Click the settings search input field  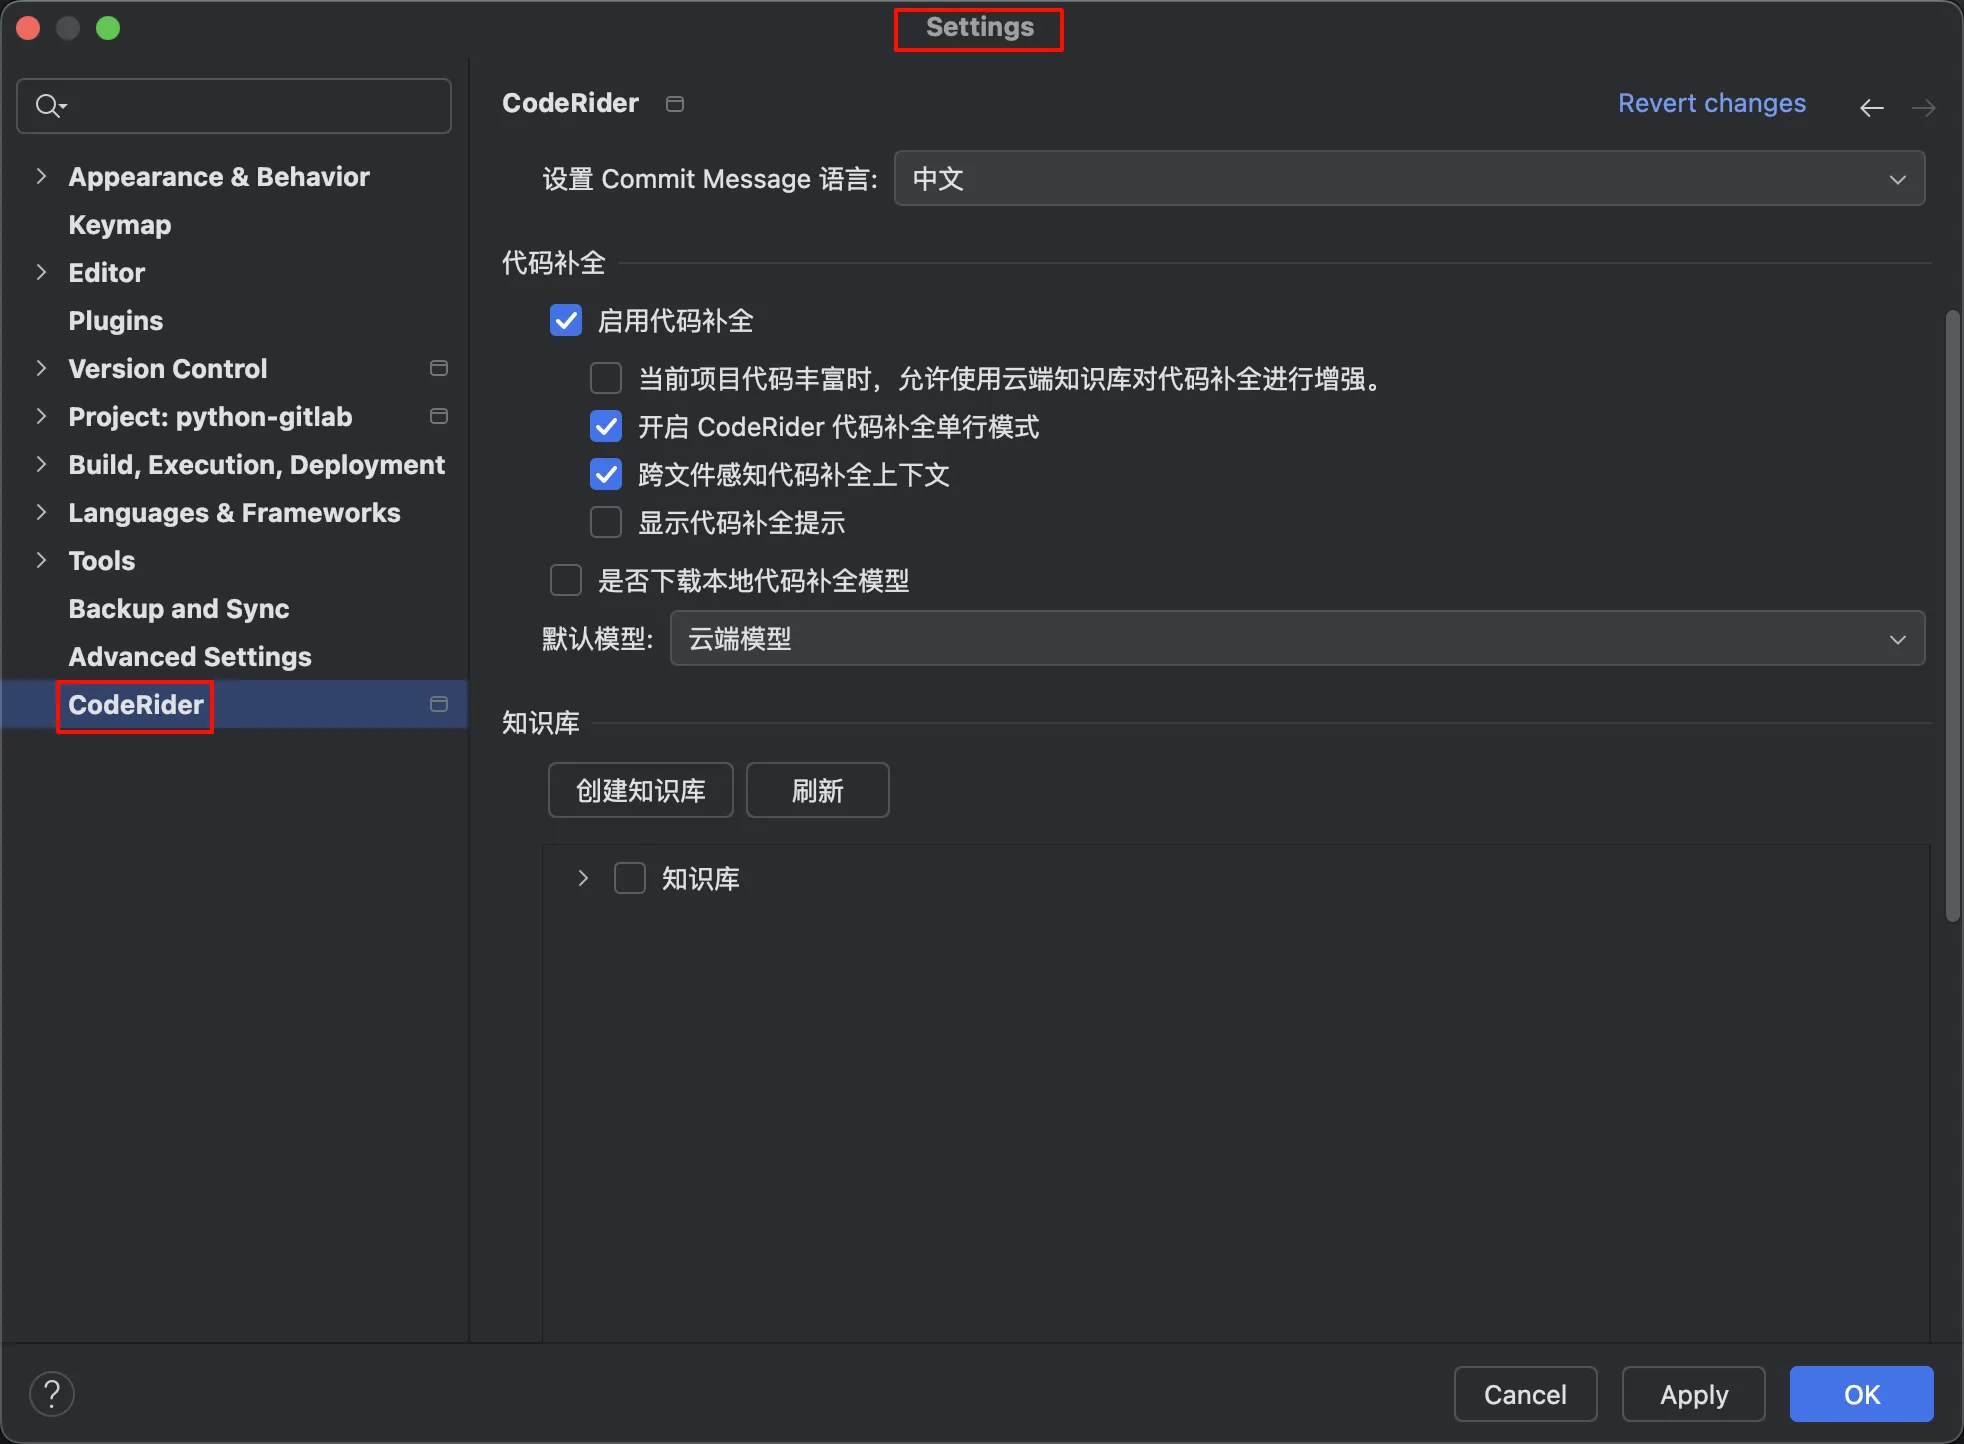250,105
